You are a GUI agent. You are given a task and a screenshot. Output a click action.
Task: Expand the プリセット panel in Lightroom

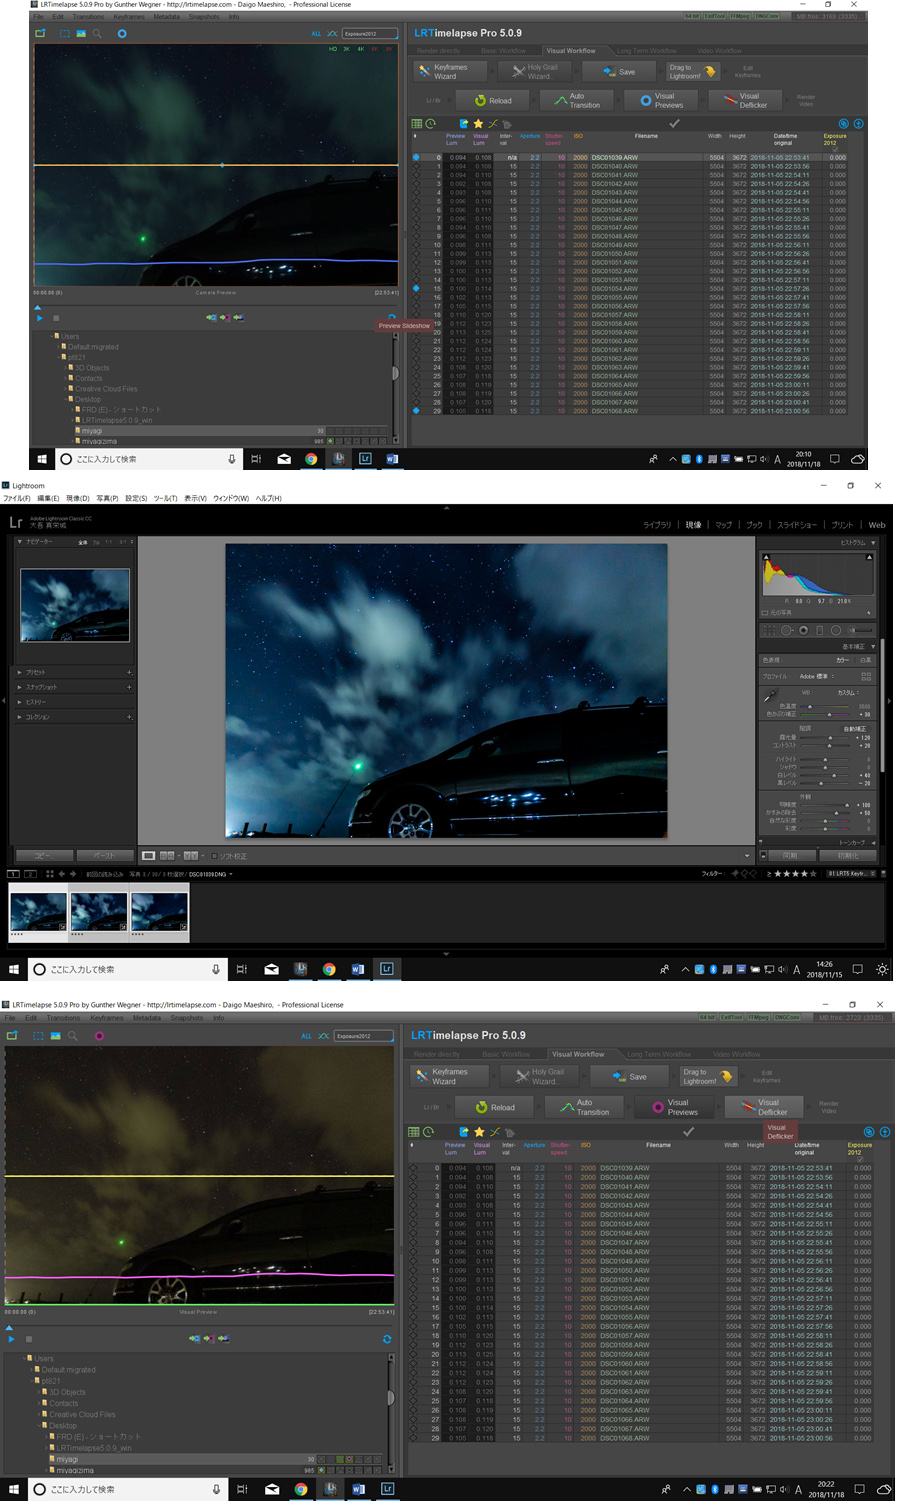tap(19, 672)
